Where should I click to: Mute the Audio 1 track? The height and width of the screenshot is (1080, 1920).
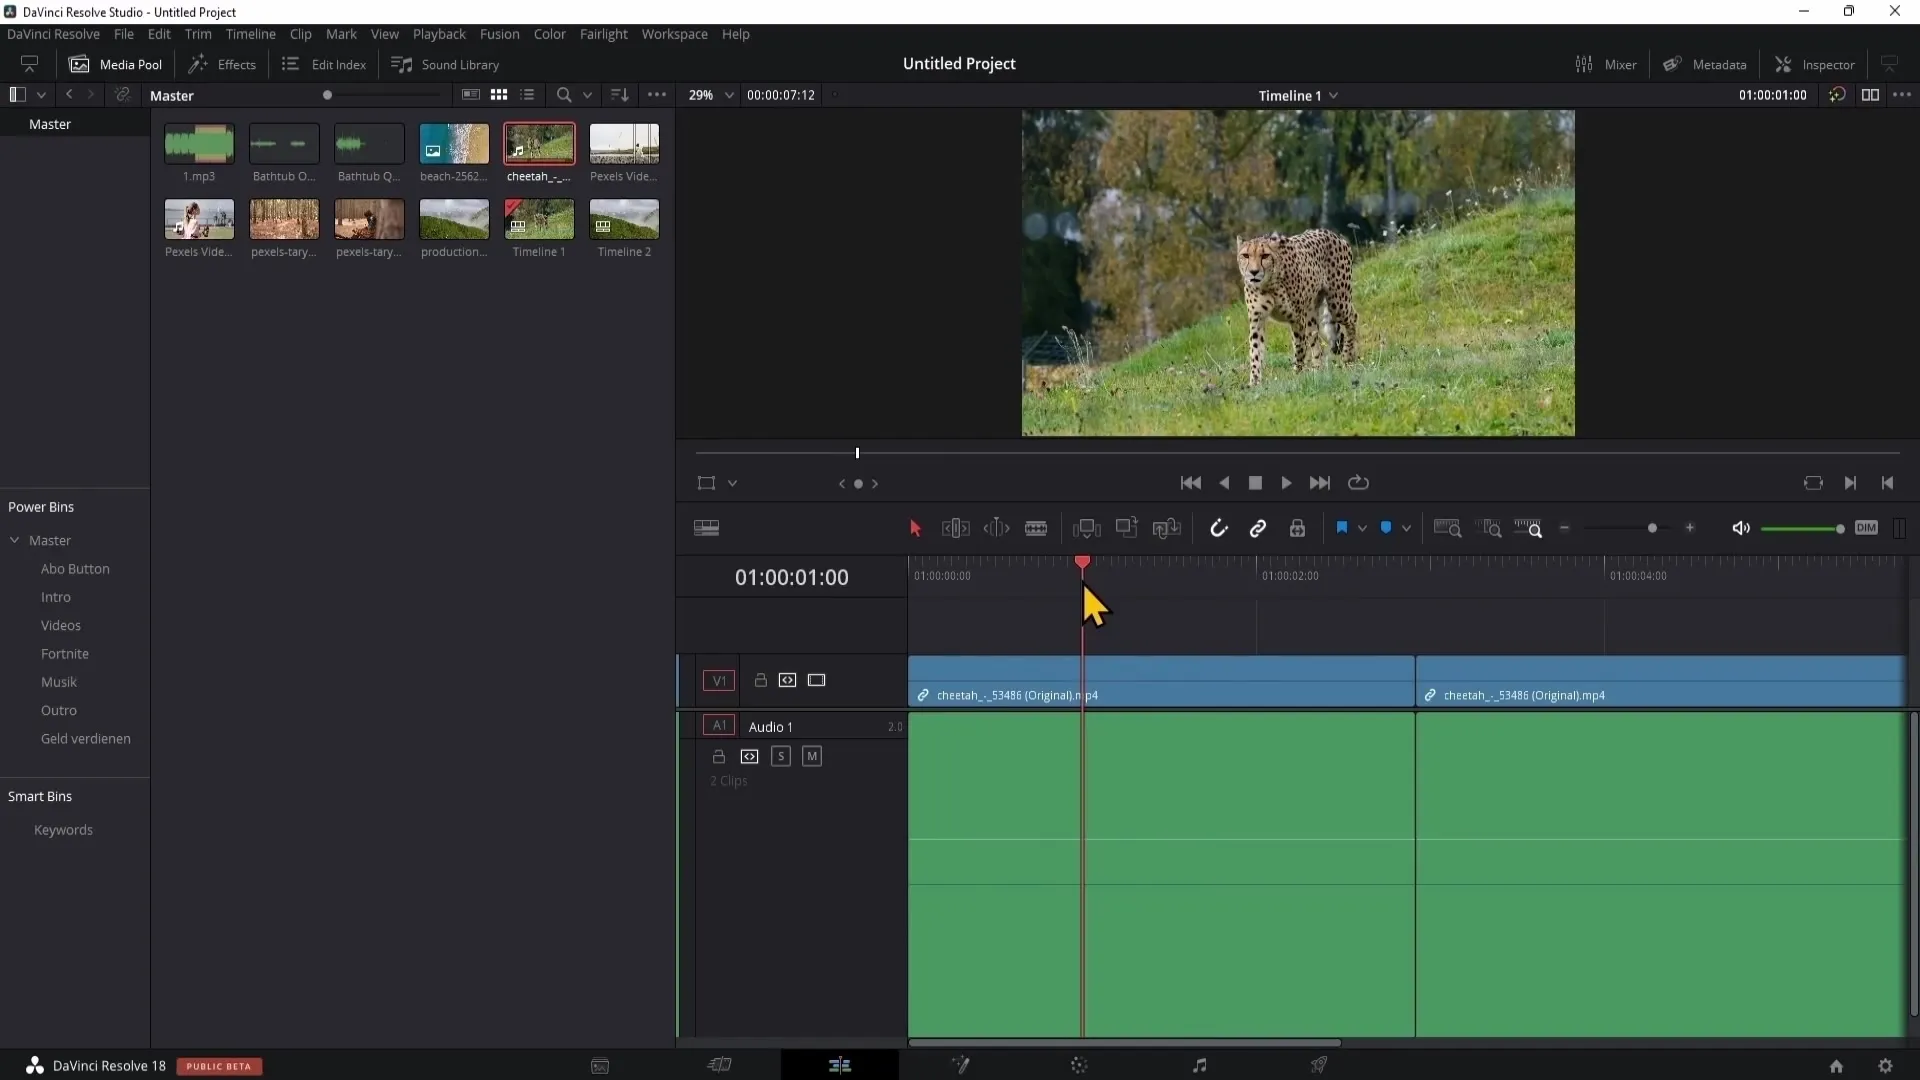click(x=812, y=756)
